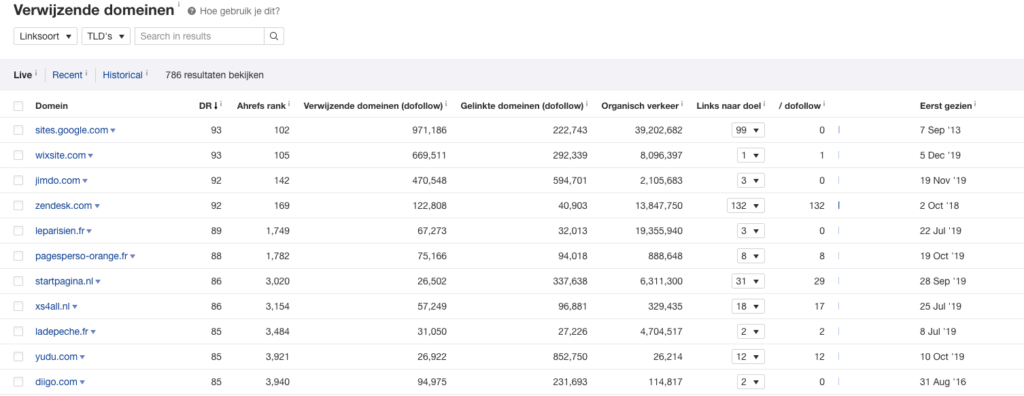Click the dofollow bar for zendesk.com row
The height and width of the screenshot is (396, 1024).
coord(839,205)
